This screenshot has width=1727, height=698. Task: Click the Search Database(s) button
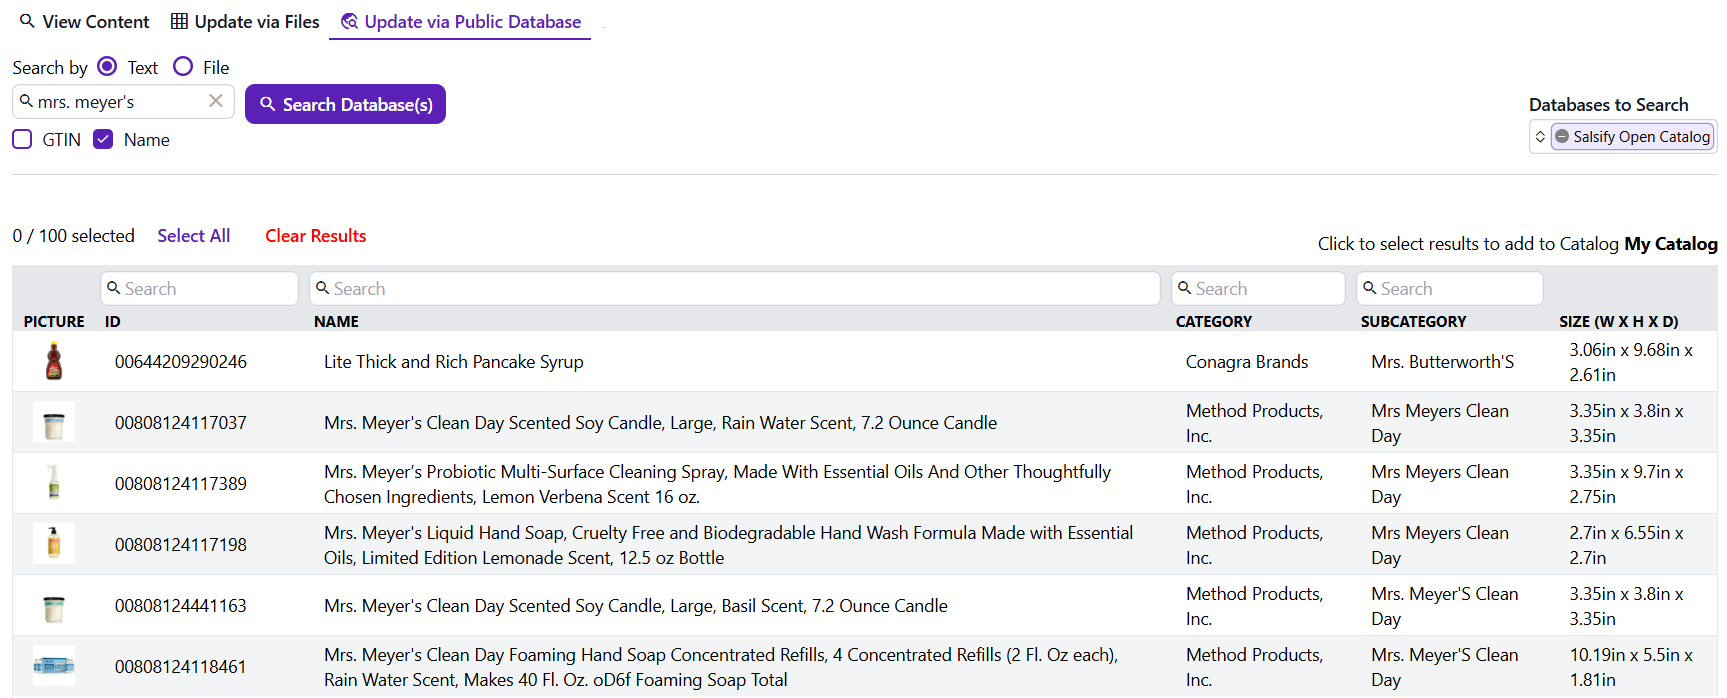tap(345, 104)
